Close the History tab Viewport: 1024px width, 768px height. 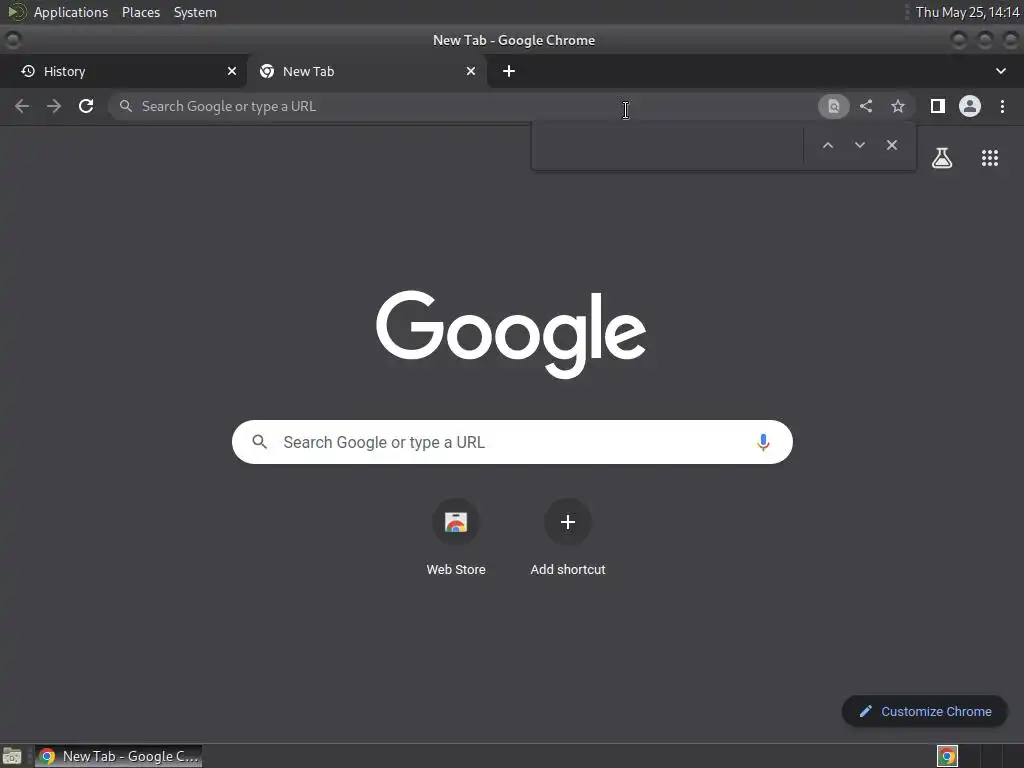232,71
